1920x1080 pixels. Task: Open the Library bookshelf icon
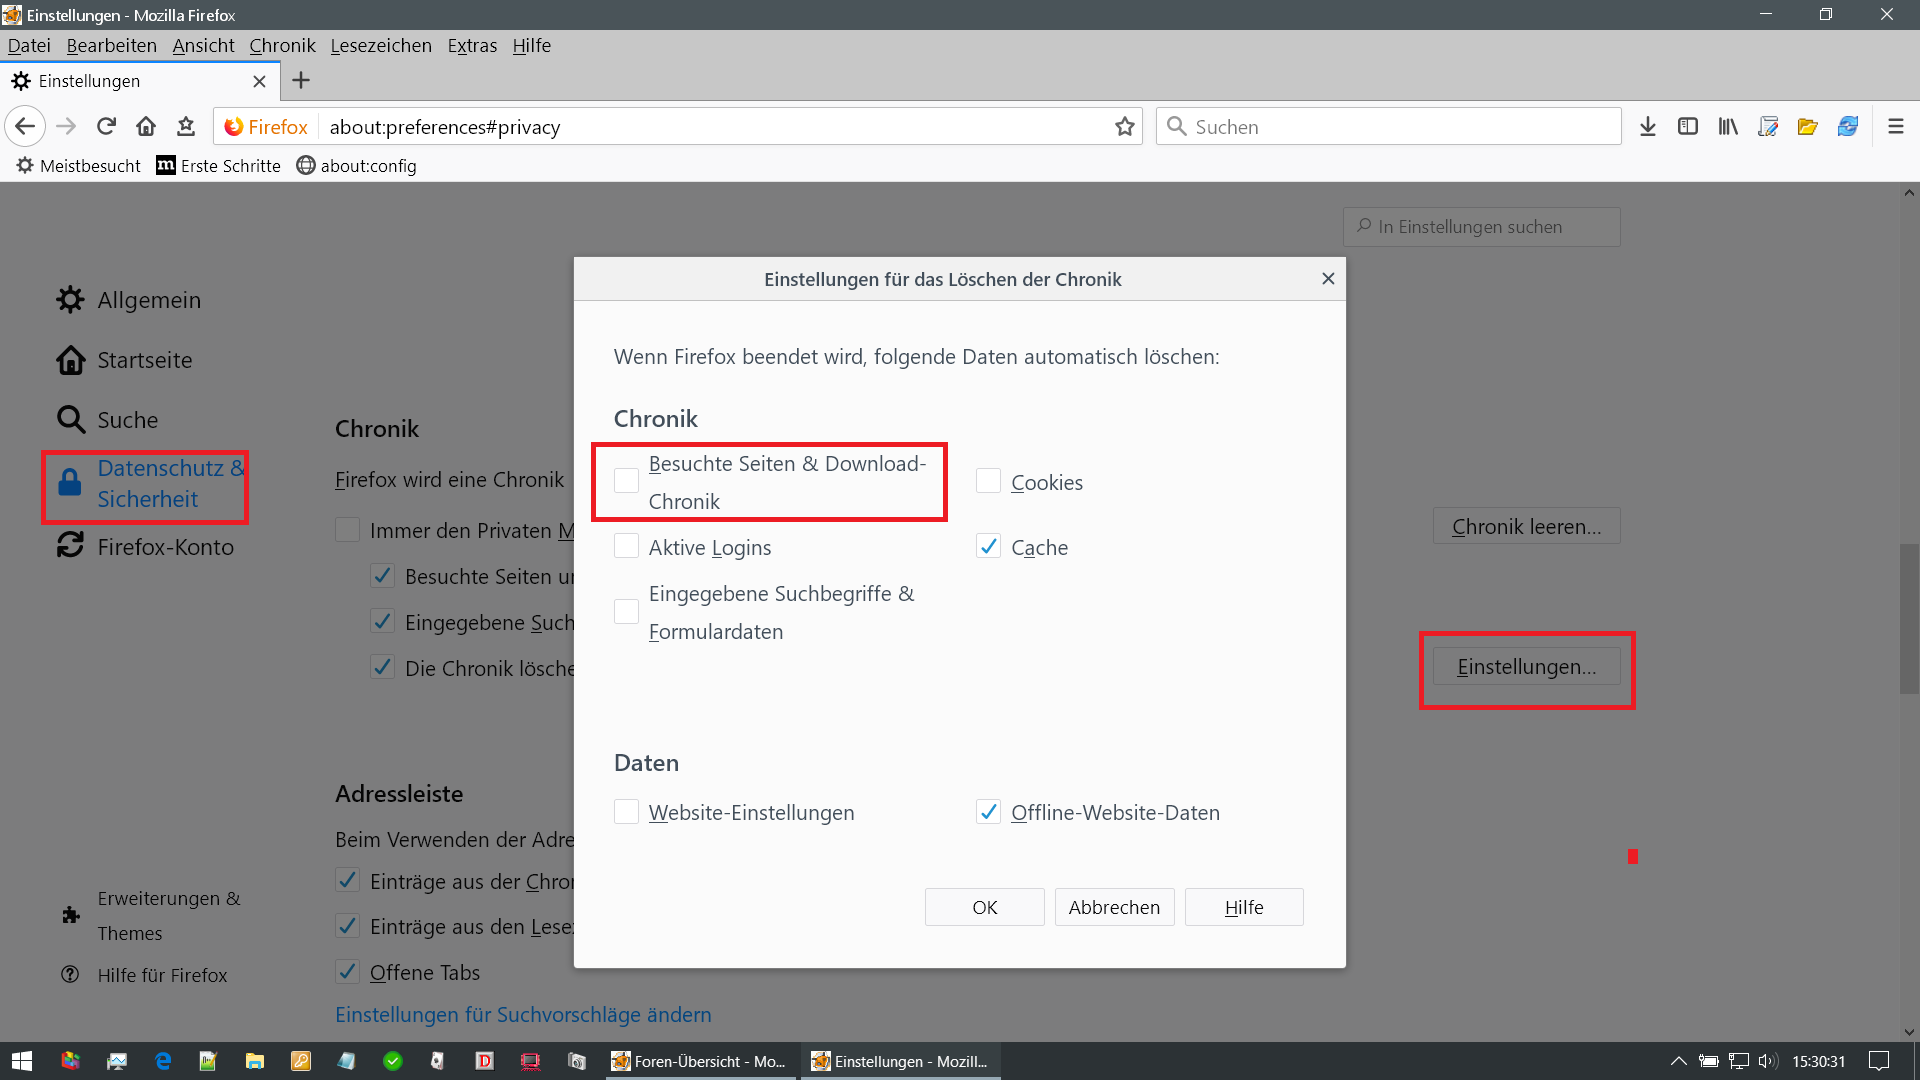tap(1728, 127)
